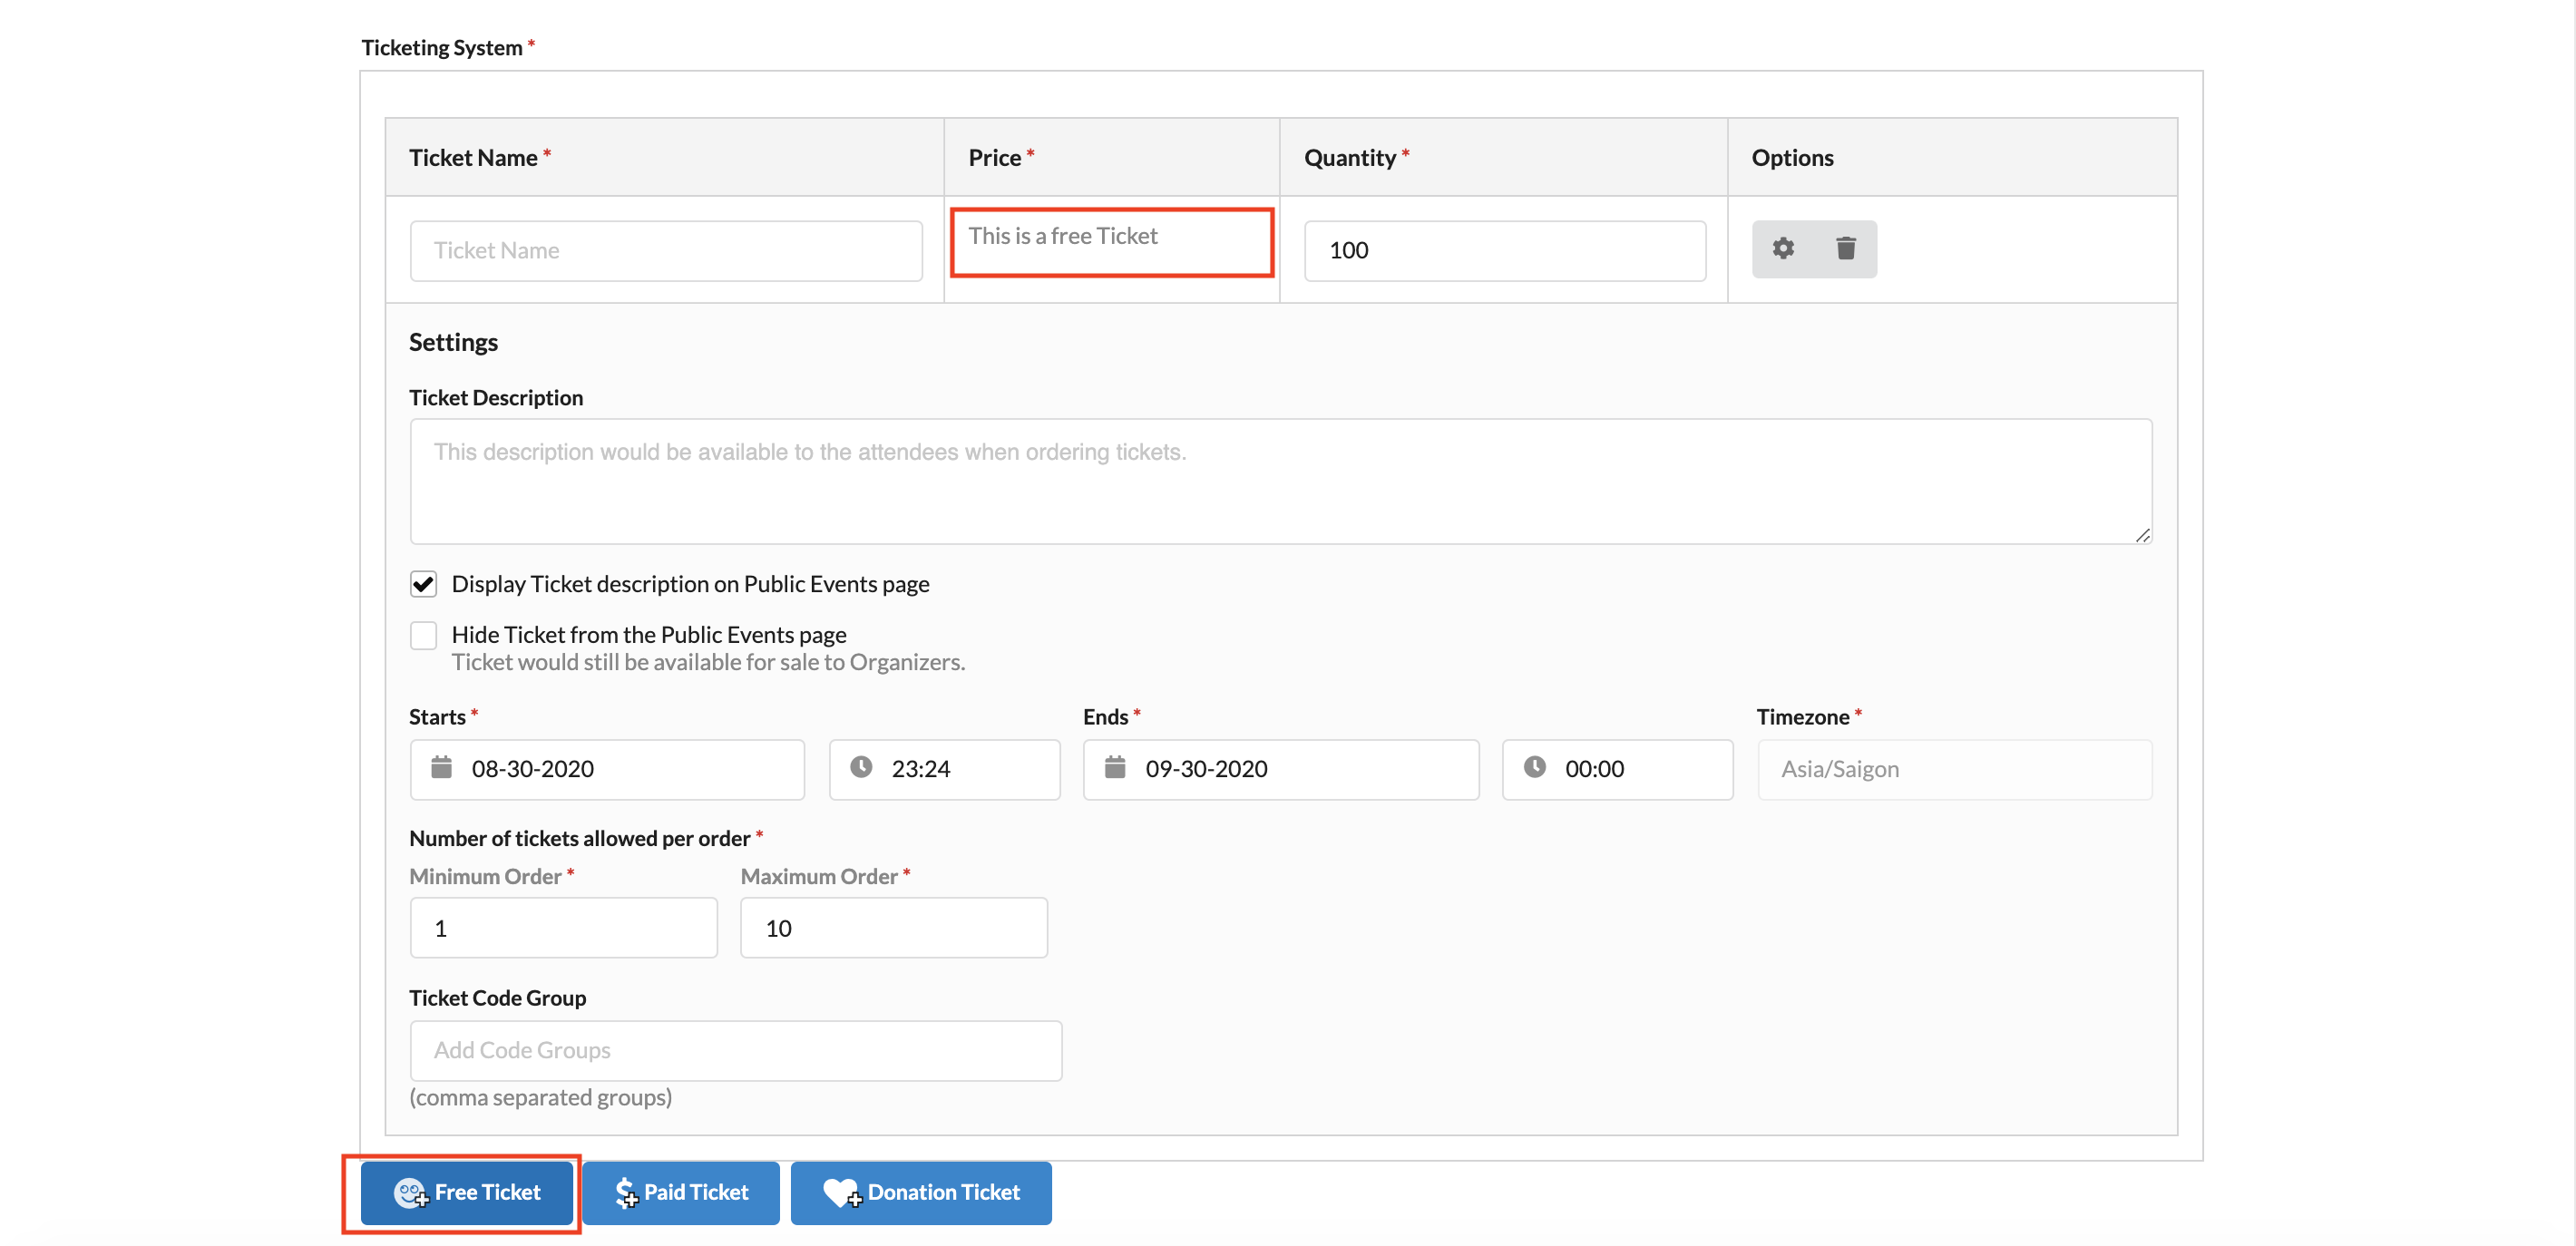This screenshot has width=2576, height=1246.
Task: Click 'This is a free Ticket' price text
Action: tap(1063, 236)
